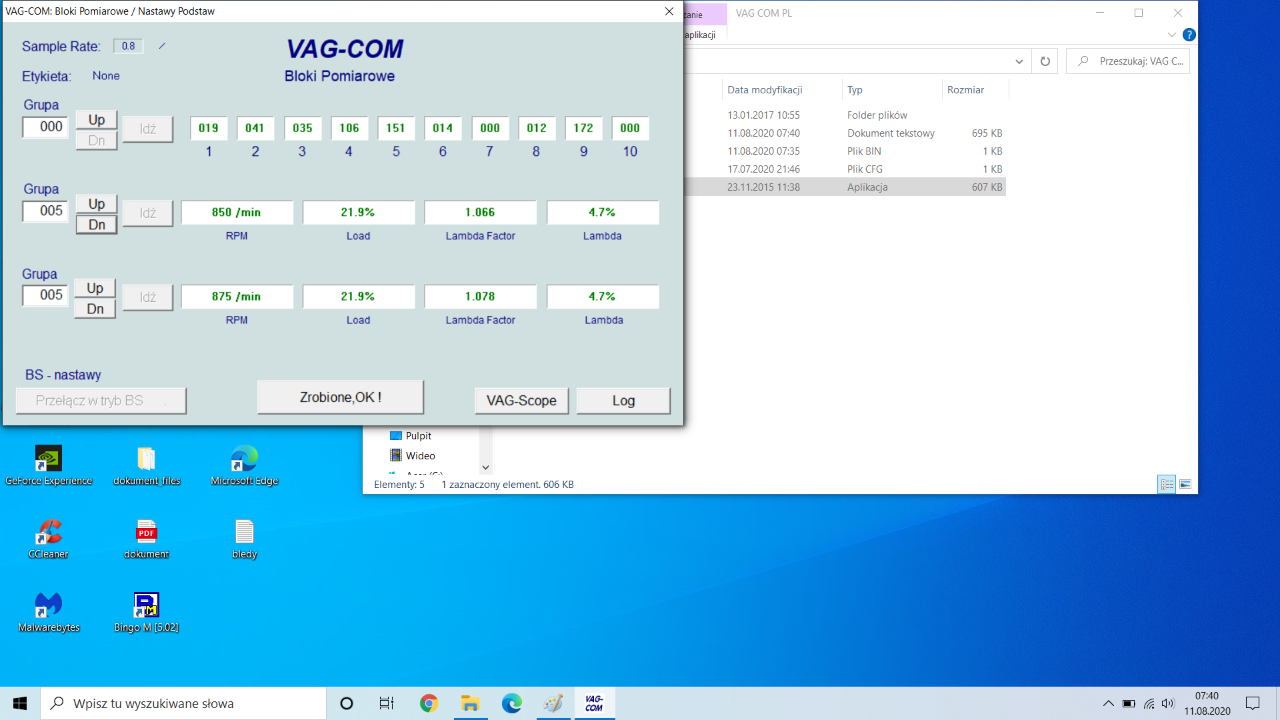Sort files by Data modyfikacji column

(x=765, y=89)
